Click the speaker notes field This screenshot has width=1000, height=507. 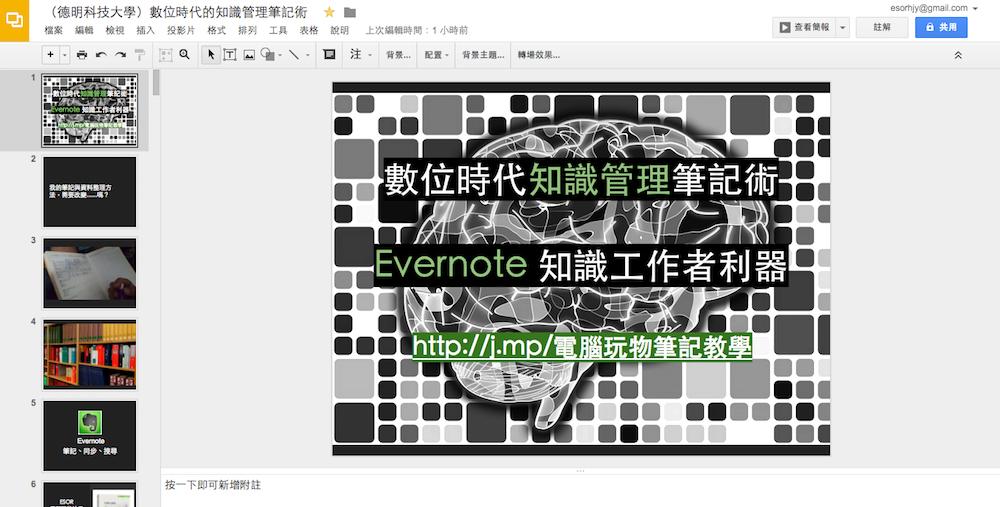(579, 490)
